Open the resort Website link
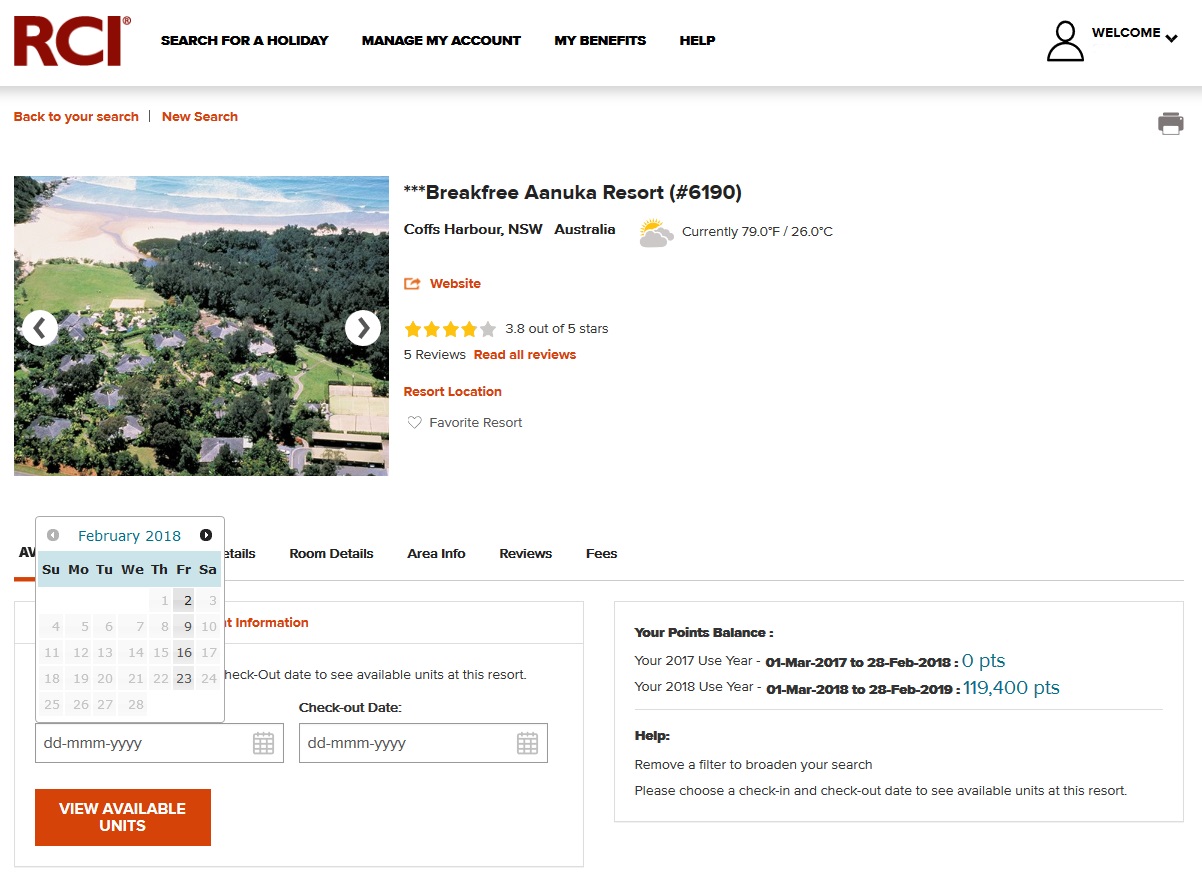1202x878 pixels. (x=455, y=284)
